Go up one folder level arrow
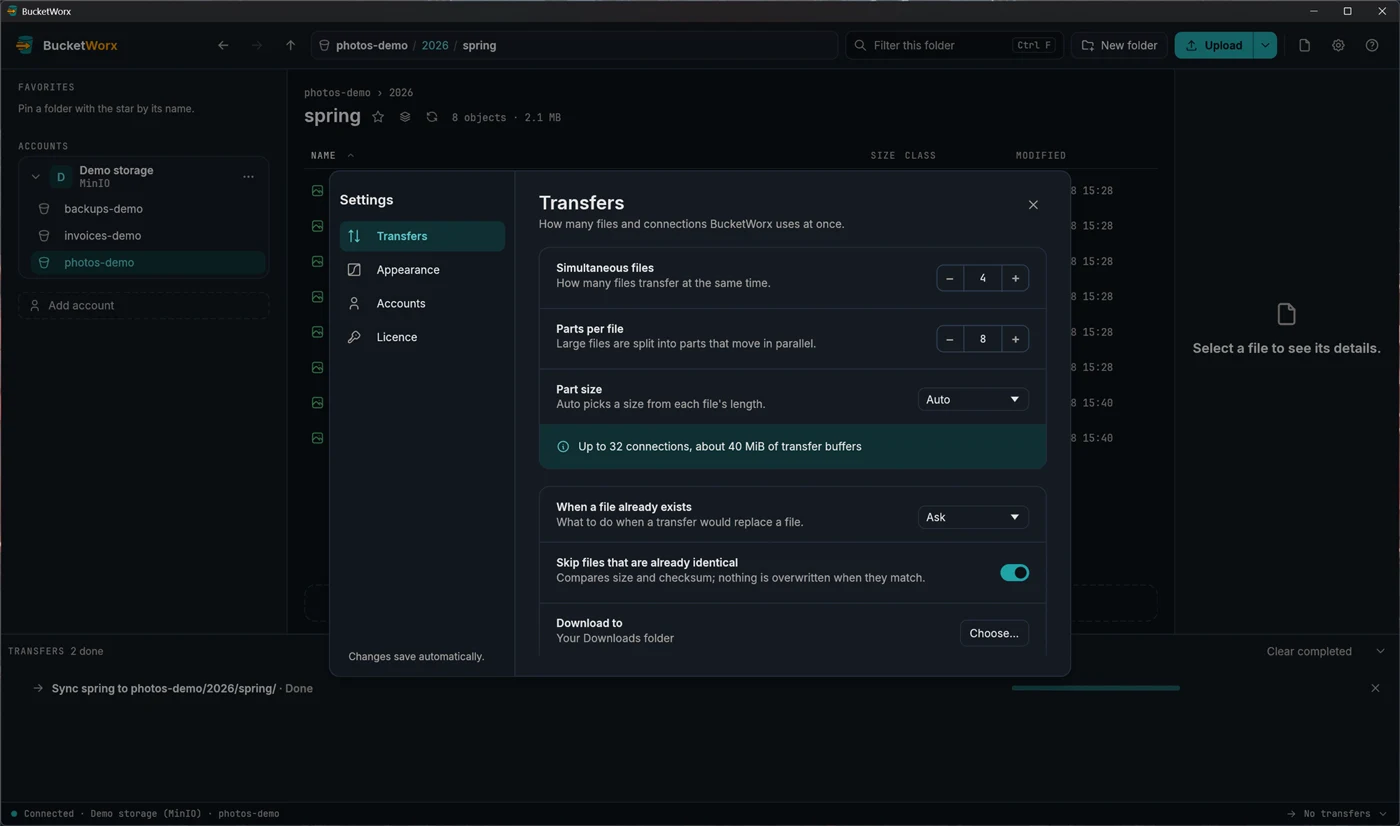1400x826 pixels. coord(291,45)
